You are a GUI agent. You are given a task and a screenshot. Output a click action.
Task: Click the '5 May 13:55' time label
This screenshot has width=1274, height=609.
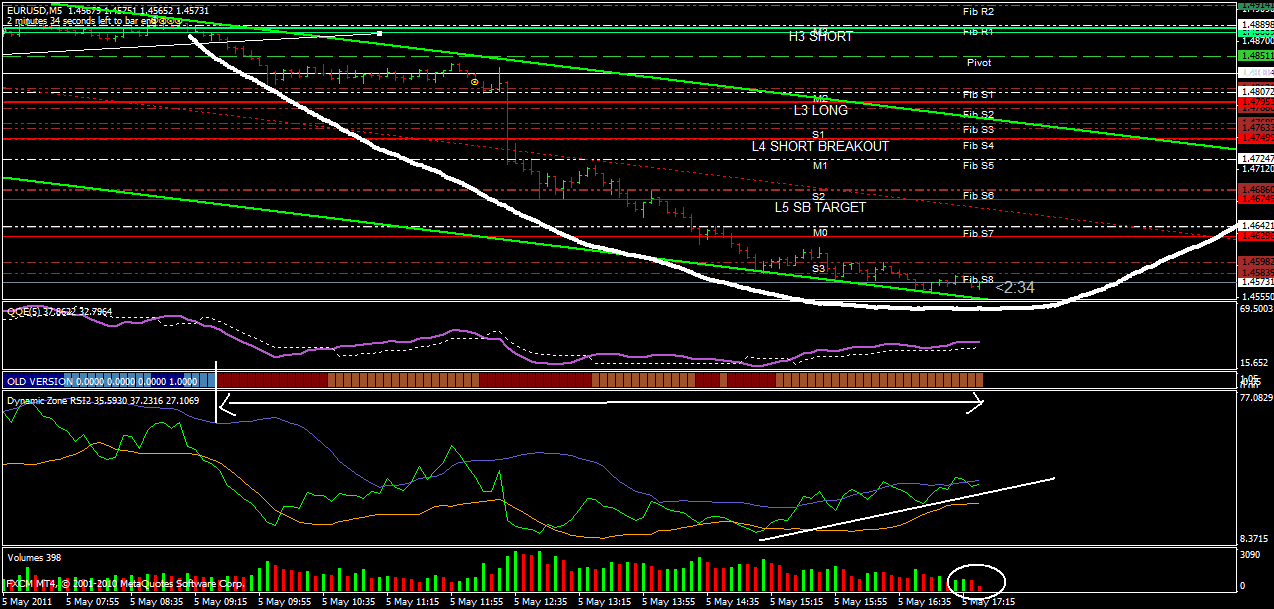click(x=668, y=602)
